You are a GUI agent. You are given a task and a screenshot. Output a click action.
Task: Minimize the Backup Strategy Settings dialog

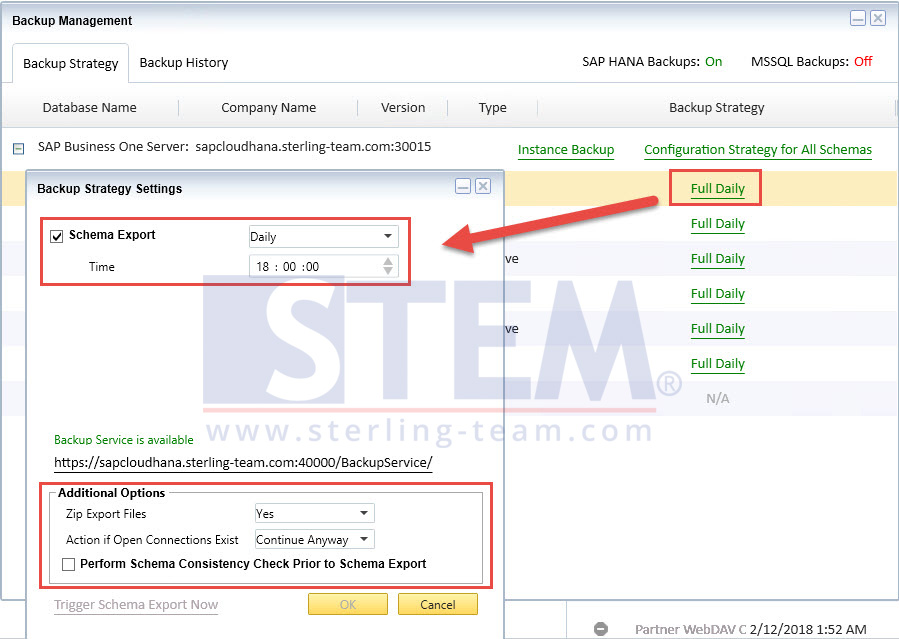click(x=463, y=186)
